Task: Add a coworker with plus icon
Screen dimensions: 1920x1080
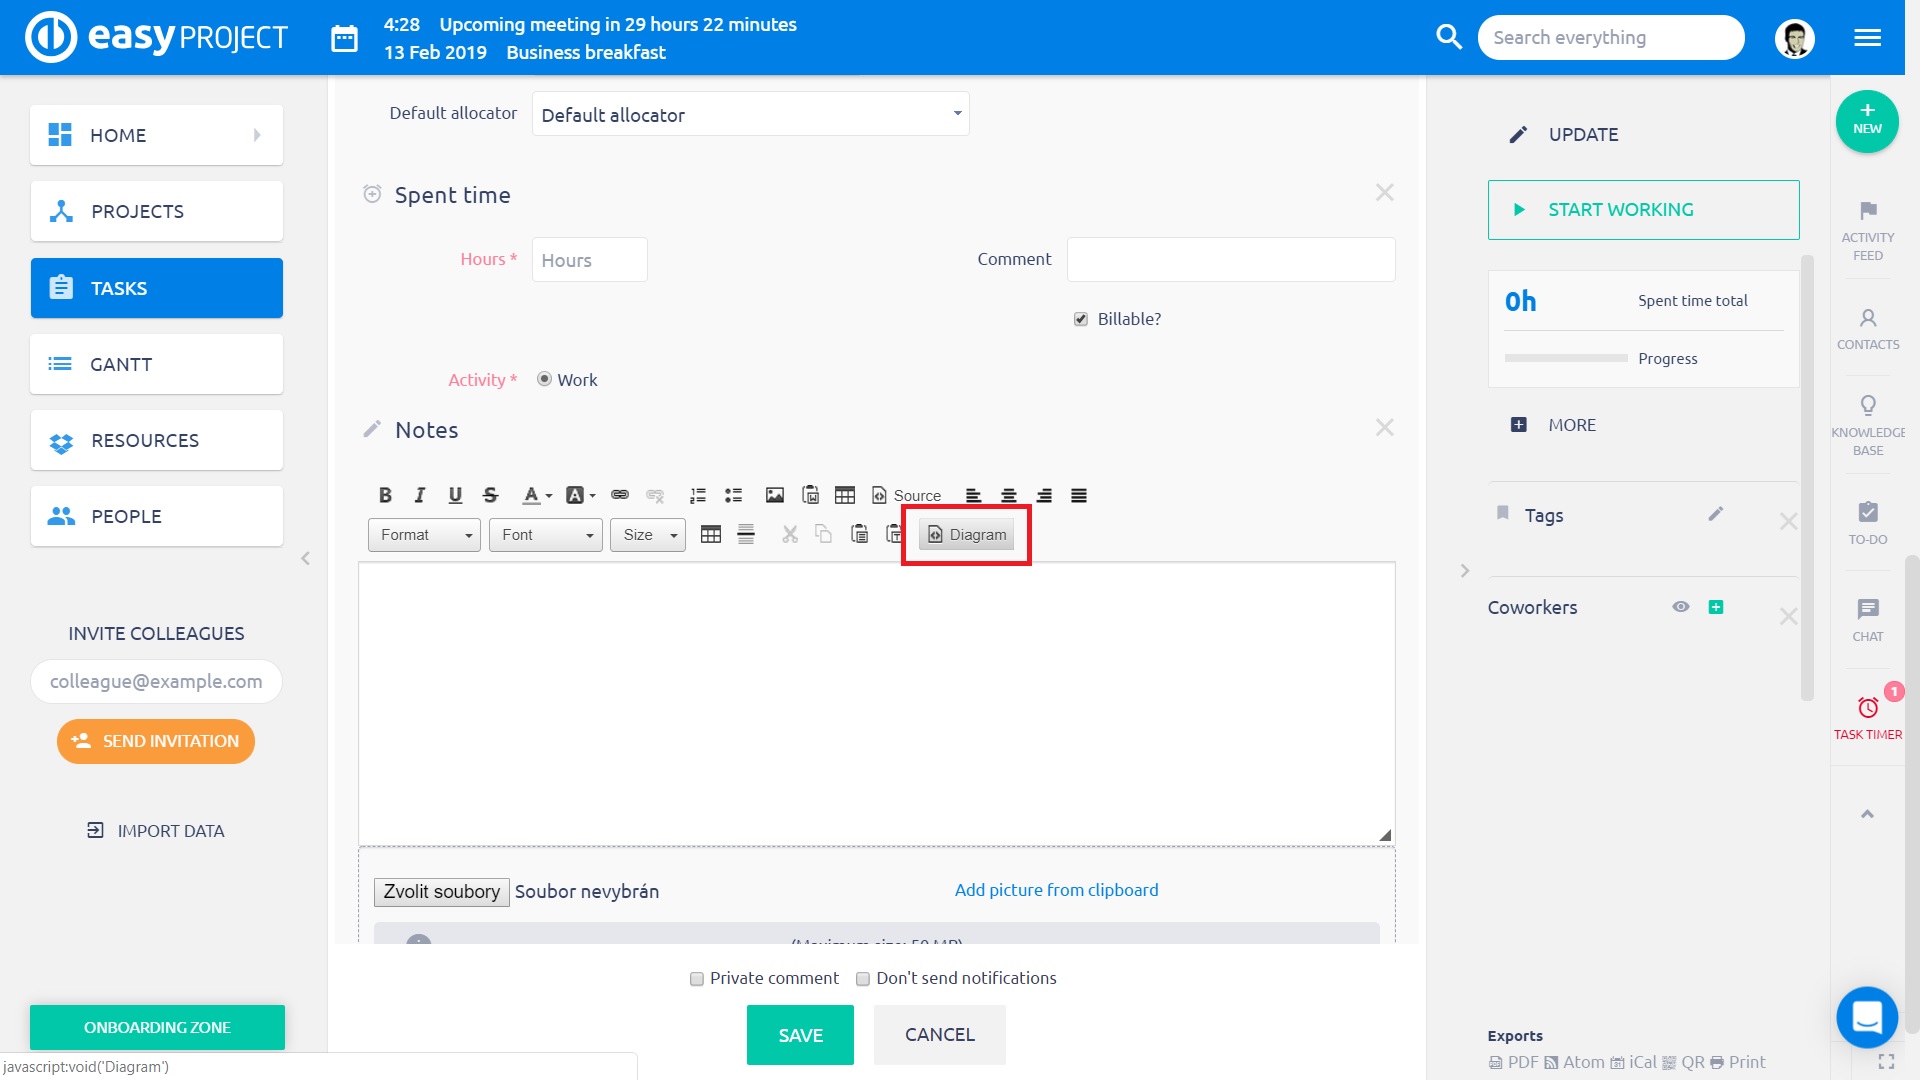Action: [x=1716, y=607]
